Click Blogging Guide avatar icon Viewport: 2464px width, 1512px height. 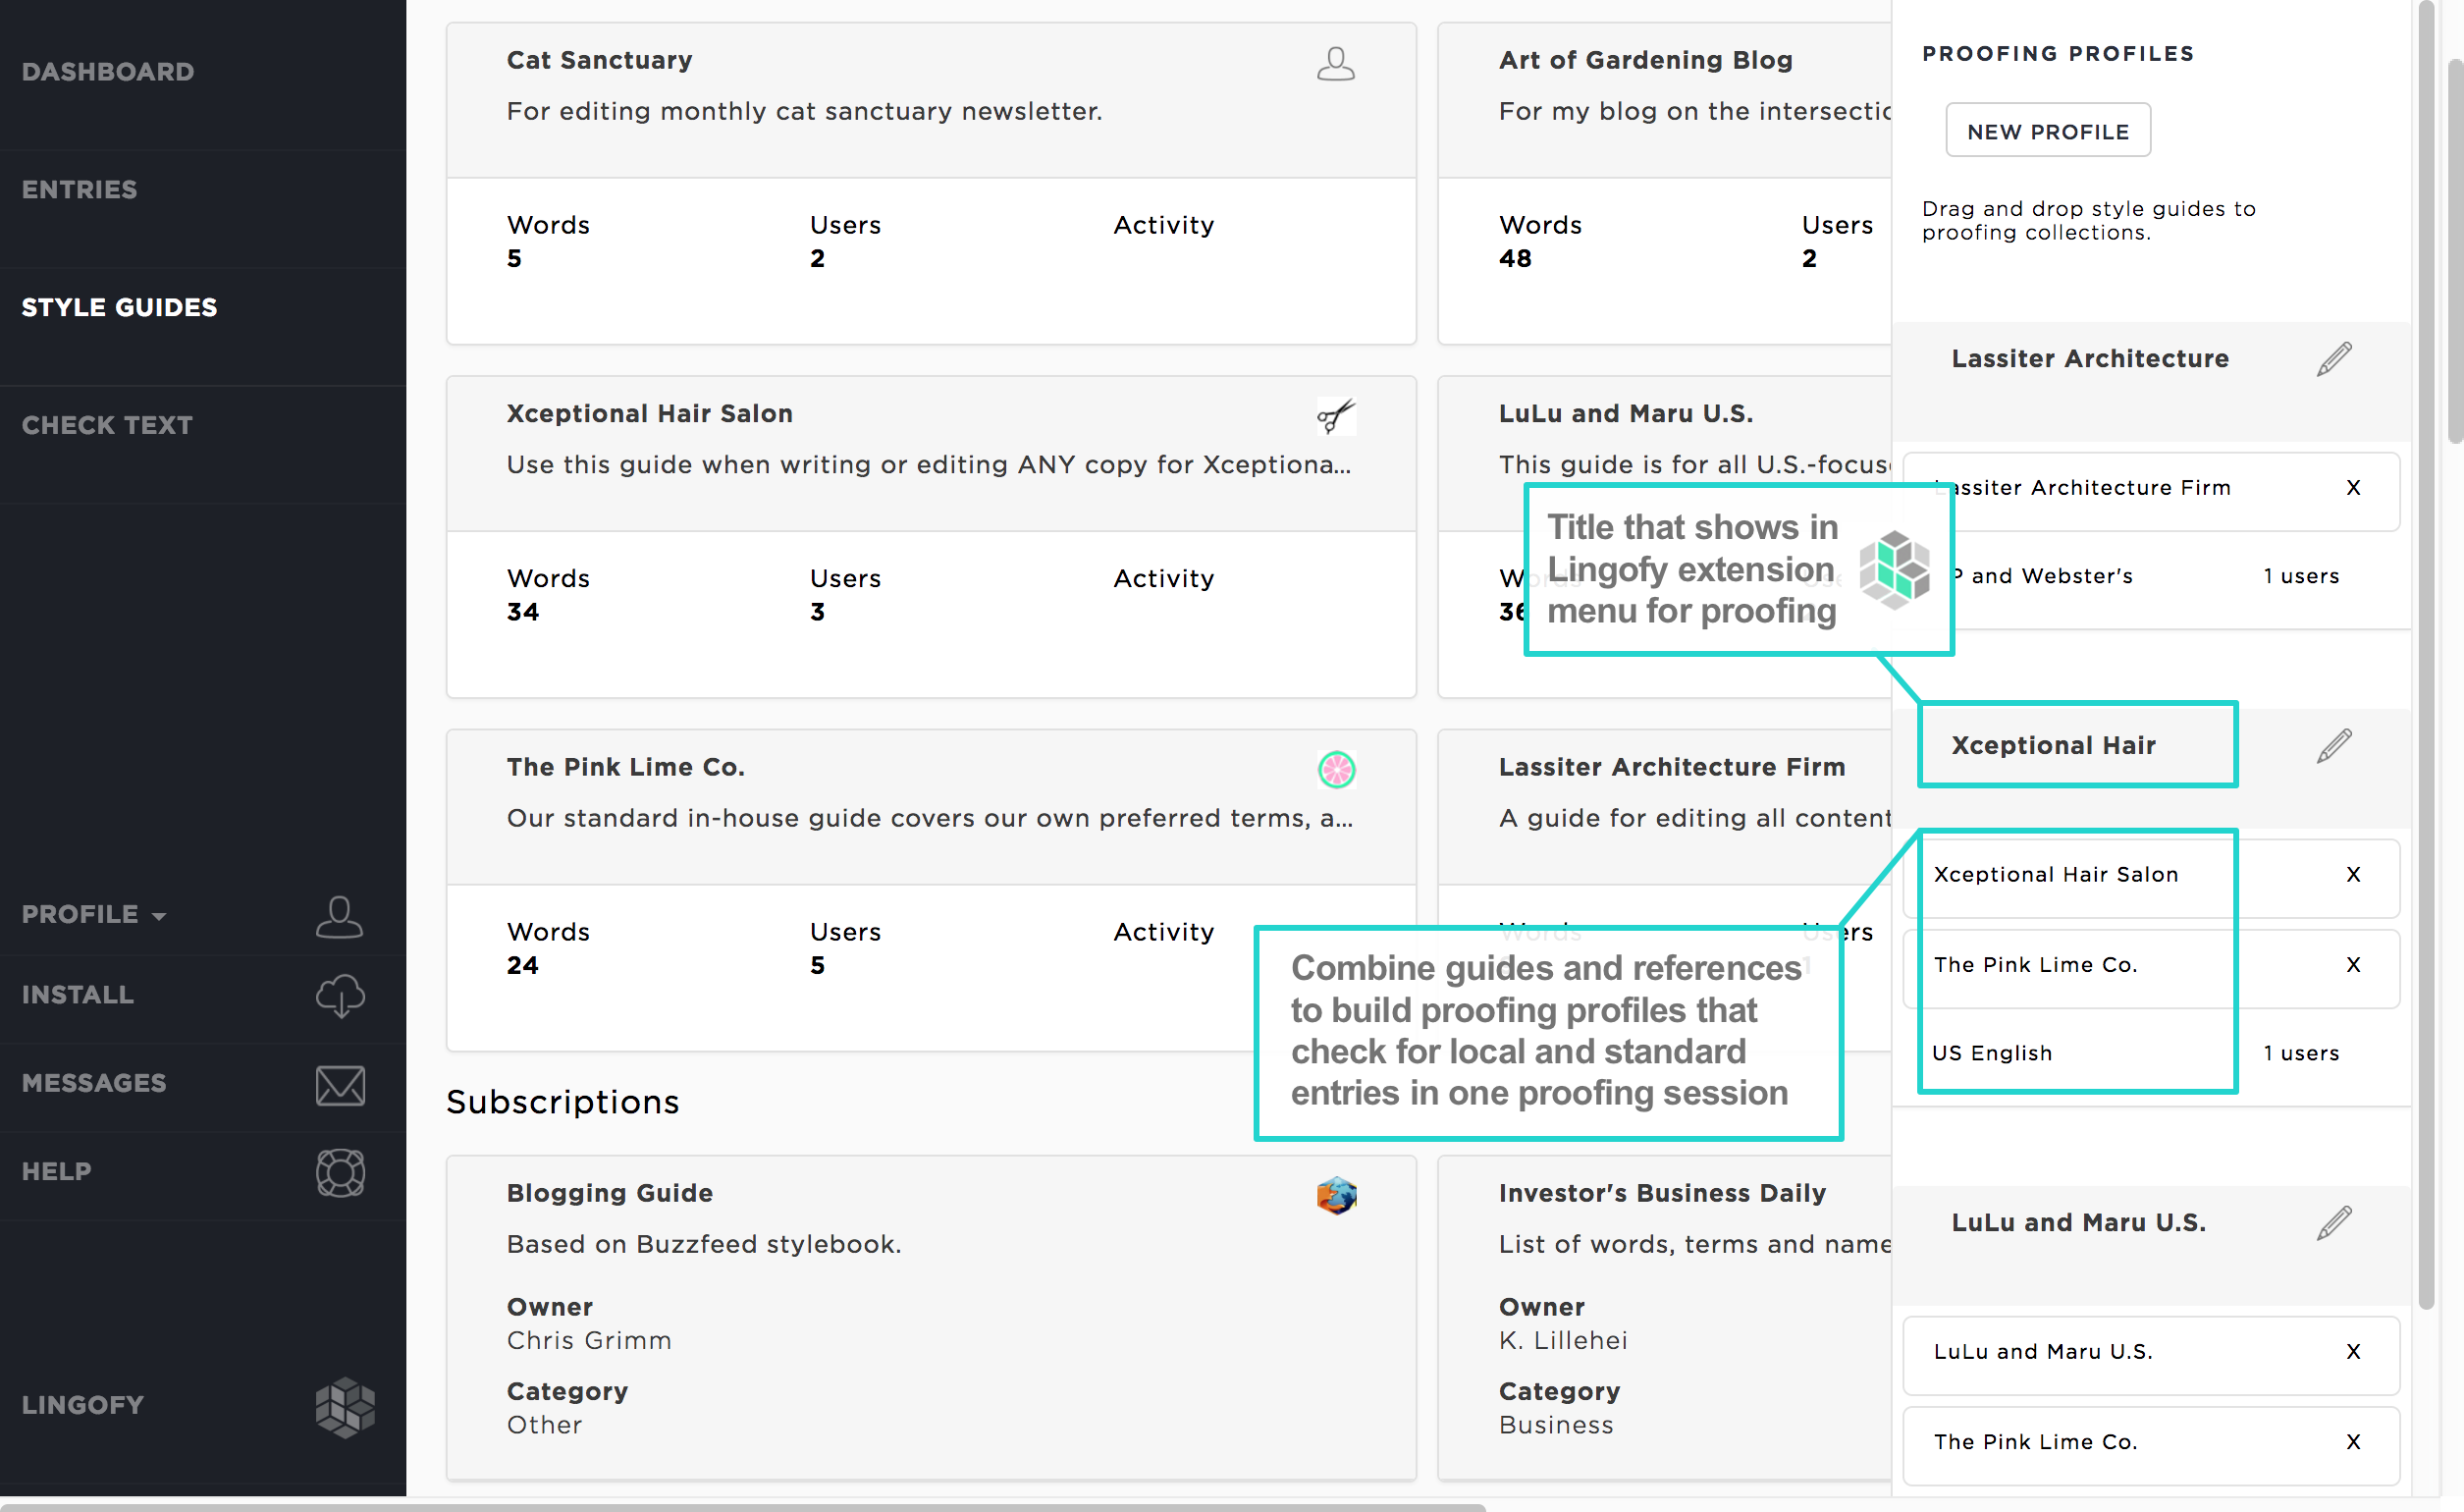(x=1336, y=1196)
